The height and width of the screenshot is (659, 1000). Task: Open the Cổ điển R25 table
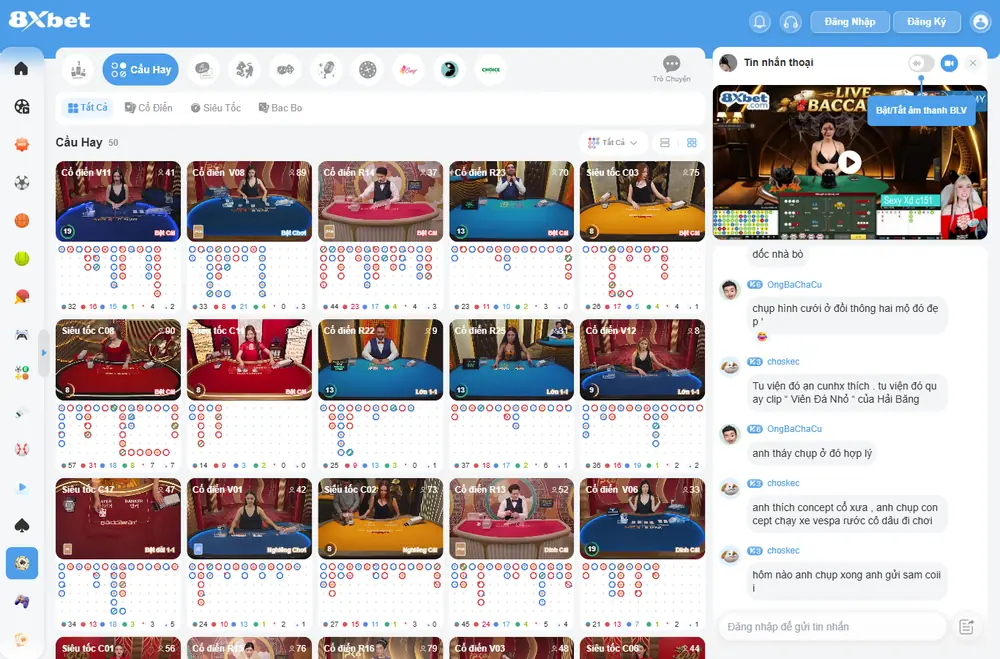click(511, 360)
